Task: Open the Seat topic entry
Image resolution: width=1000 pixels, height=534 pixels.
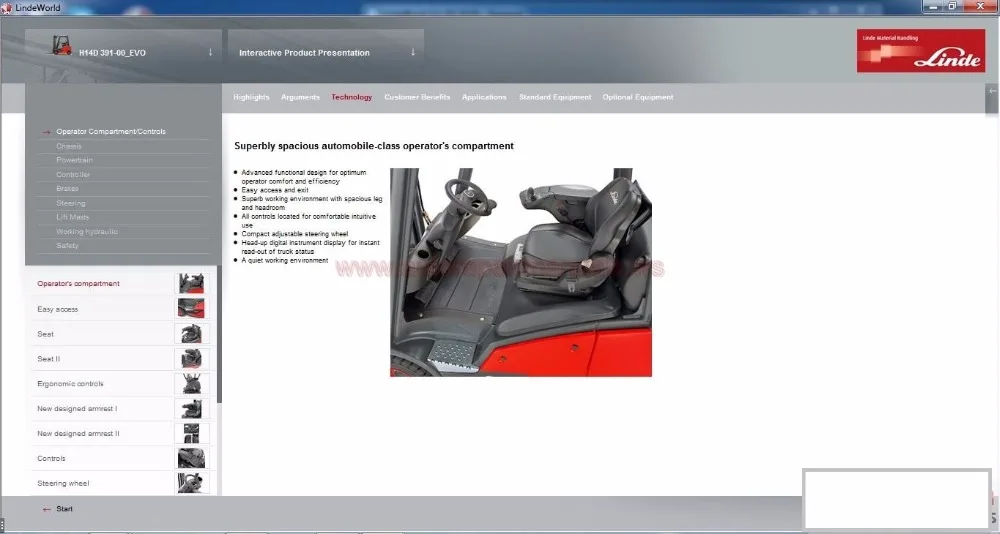Action: (x=121, y=334)
